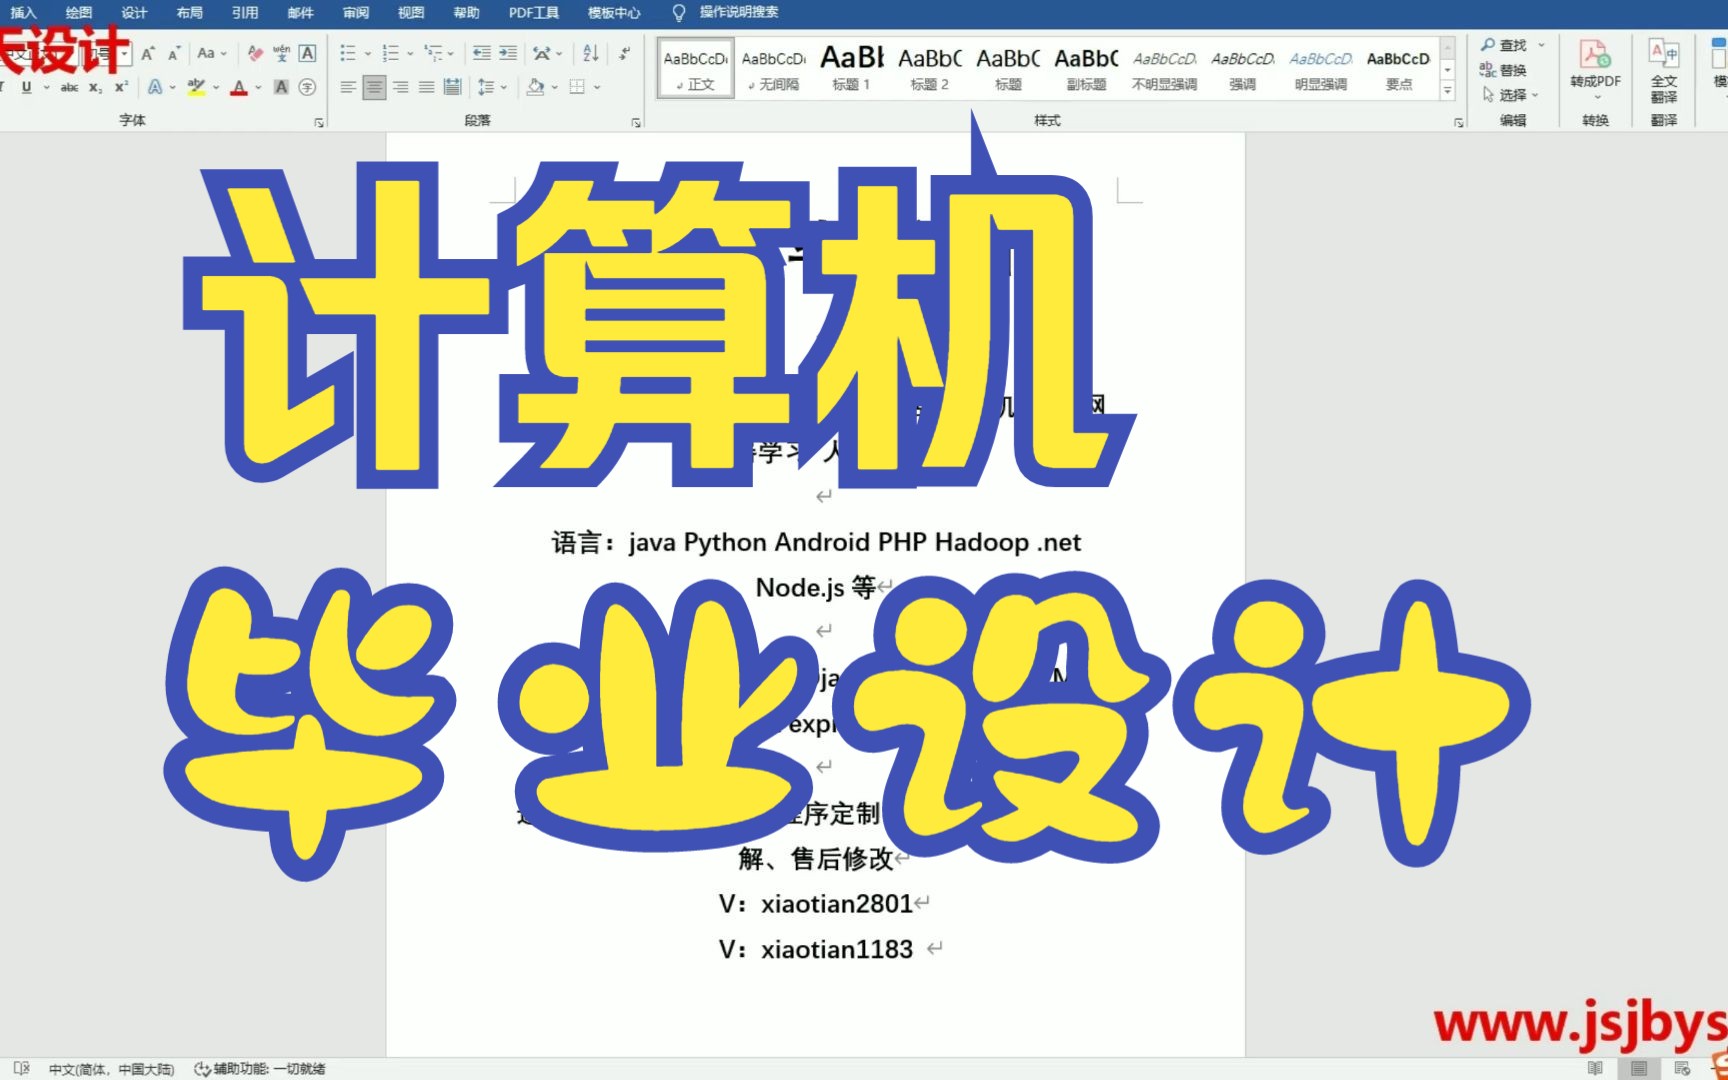This screenshot has width=1728, height=1080.
Task: Apply superscript formatting
Action: 121,87
